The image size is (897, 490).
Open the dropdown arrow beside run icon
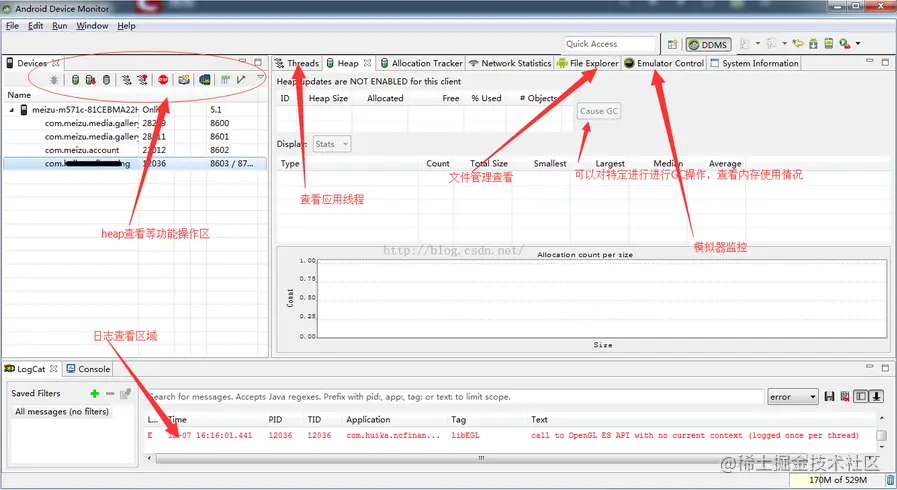coord(858,43)
